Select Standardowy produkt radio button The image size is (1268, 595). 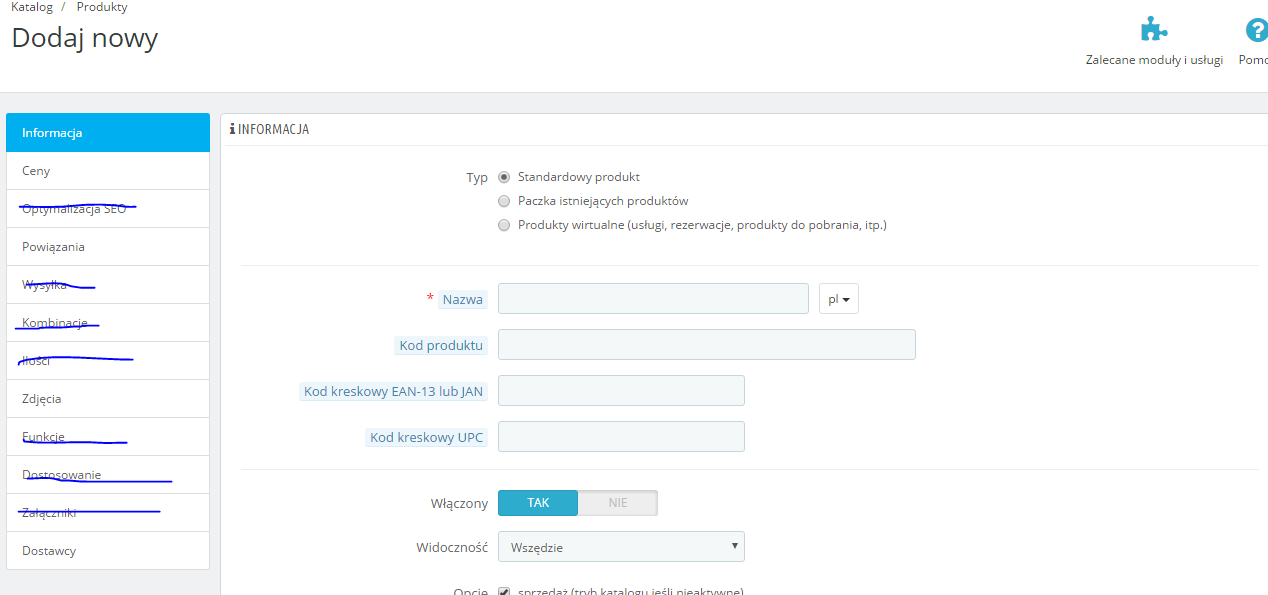click(504, 177)
